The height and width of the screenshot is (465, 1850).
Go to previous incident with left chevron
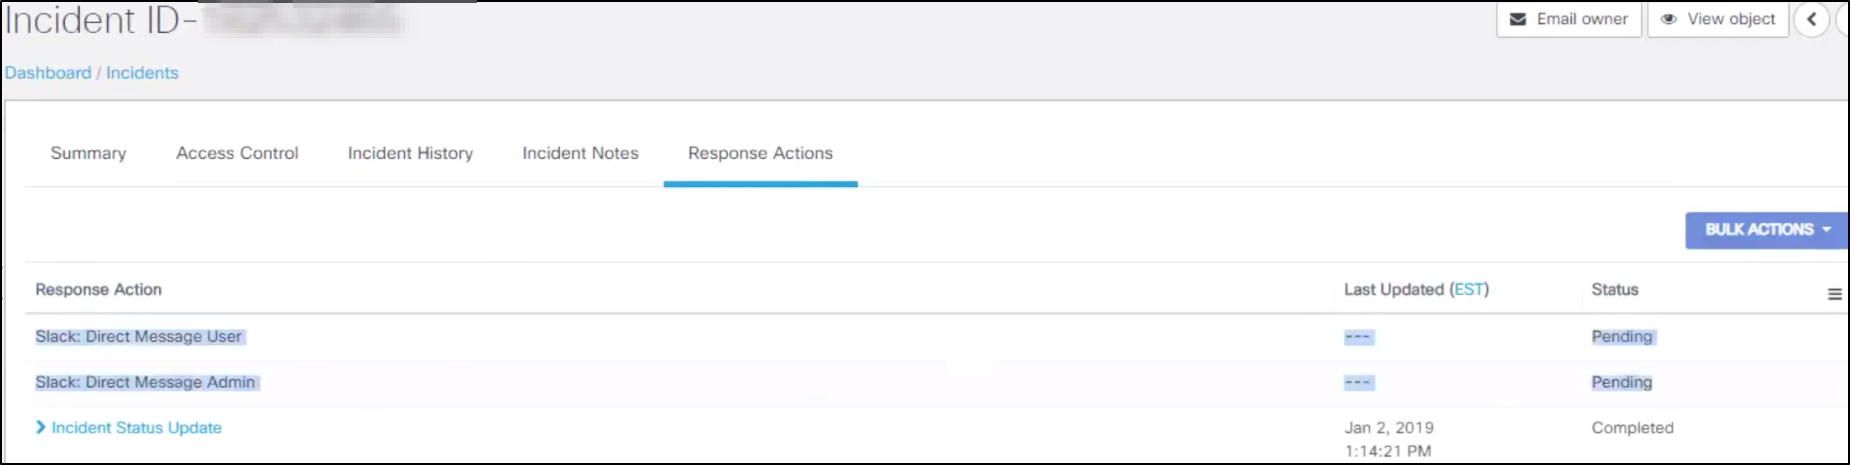[x=1811, y=19]
